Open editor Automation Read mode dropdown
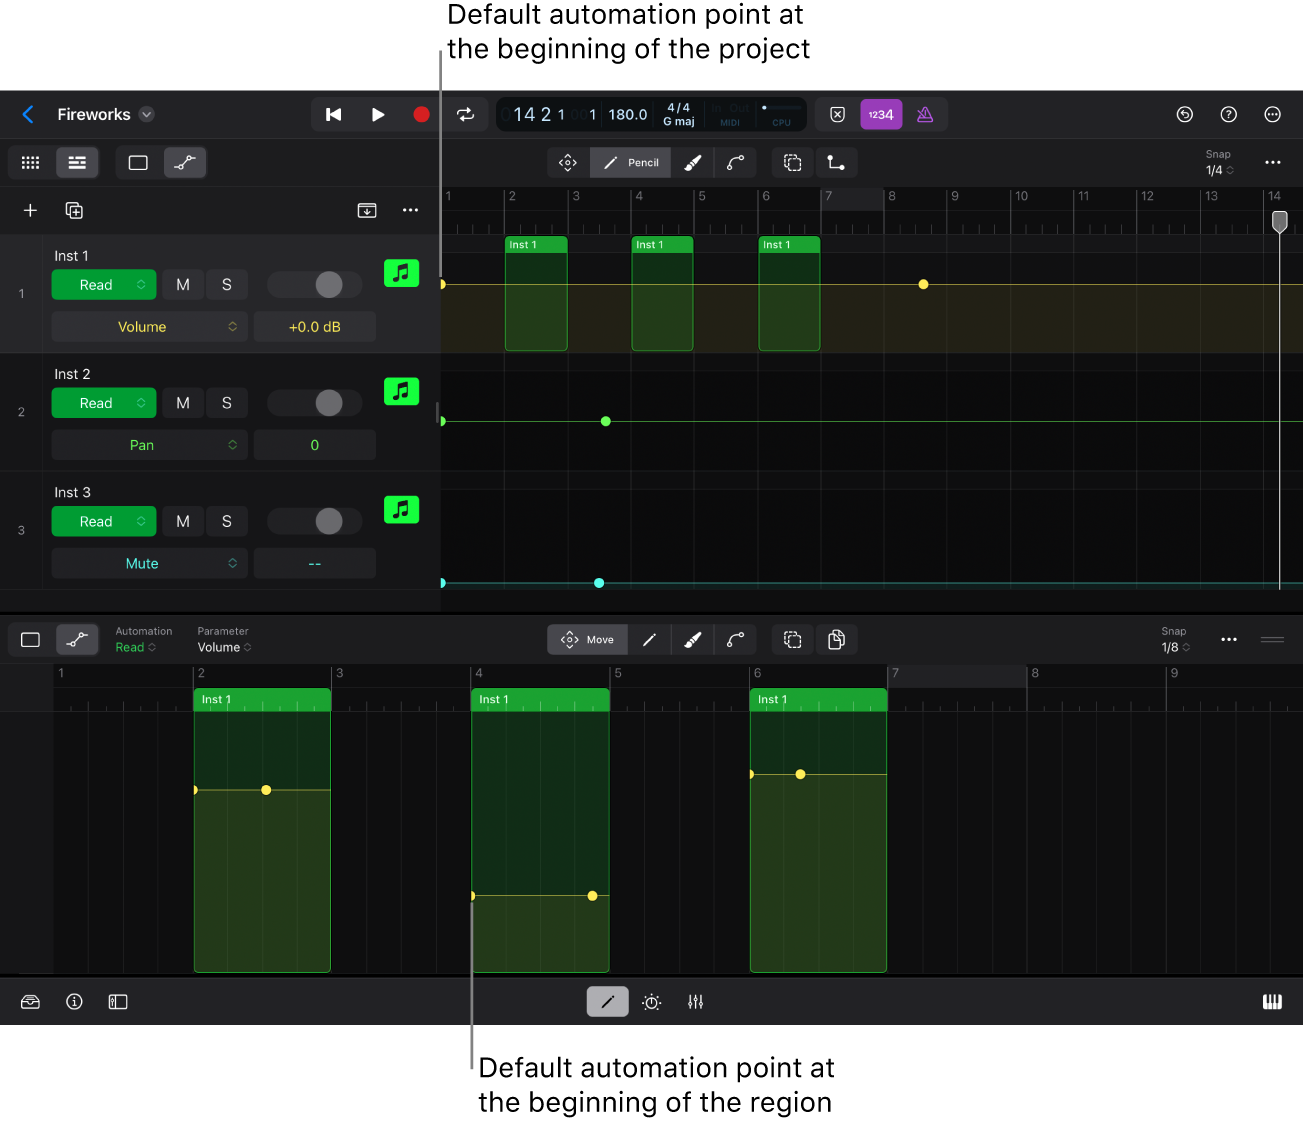Image resolution: width=1304 pixels, height=1126 pixels. pyautogui.click(x=136, y=648)
